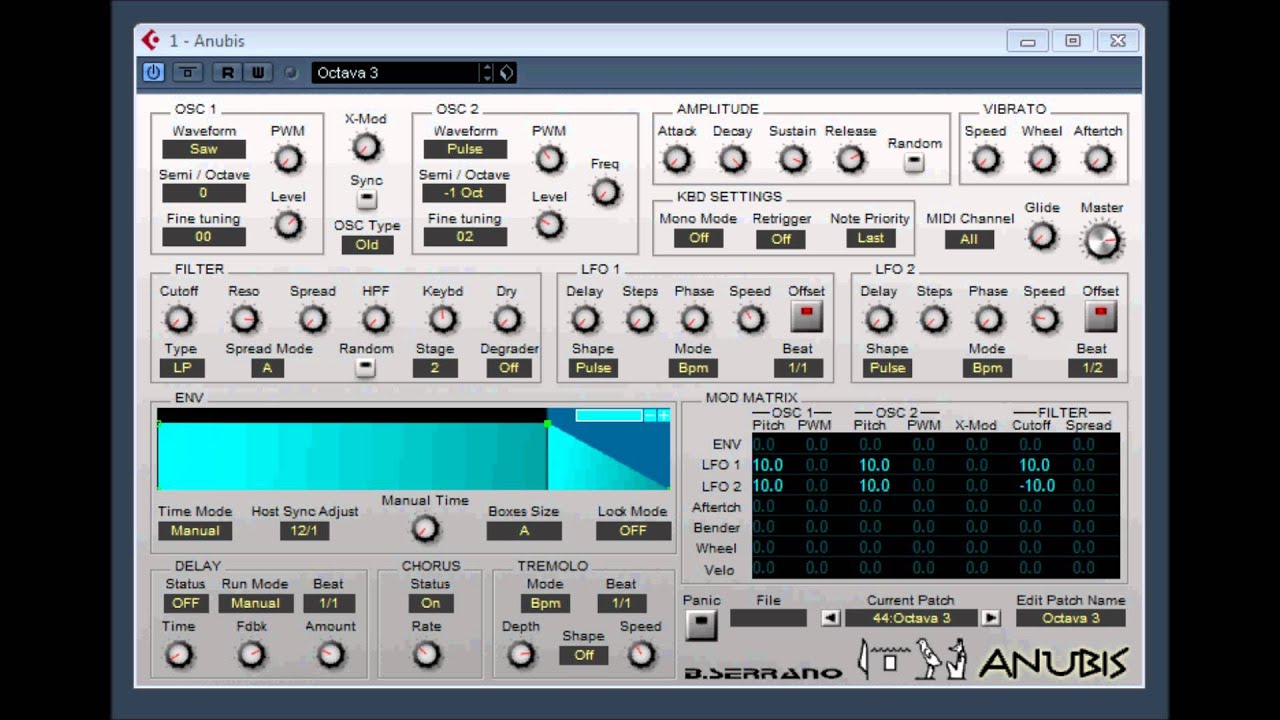Toggle the Amplitude Random switch
Screen dimensions: 1280x720
tap(914, 163)
